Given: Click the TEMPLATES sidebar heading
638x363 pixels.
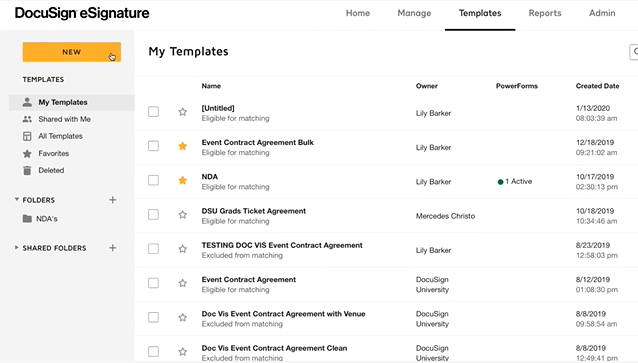Looking at the screenshot, I should [43, 79].
